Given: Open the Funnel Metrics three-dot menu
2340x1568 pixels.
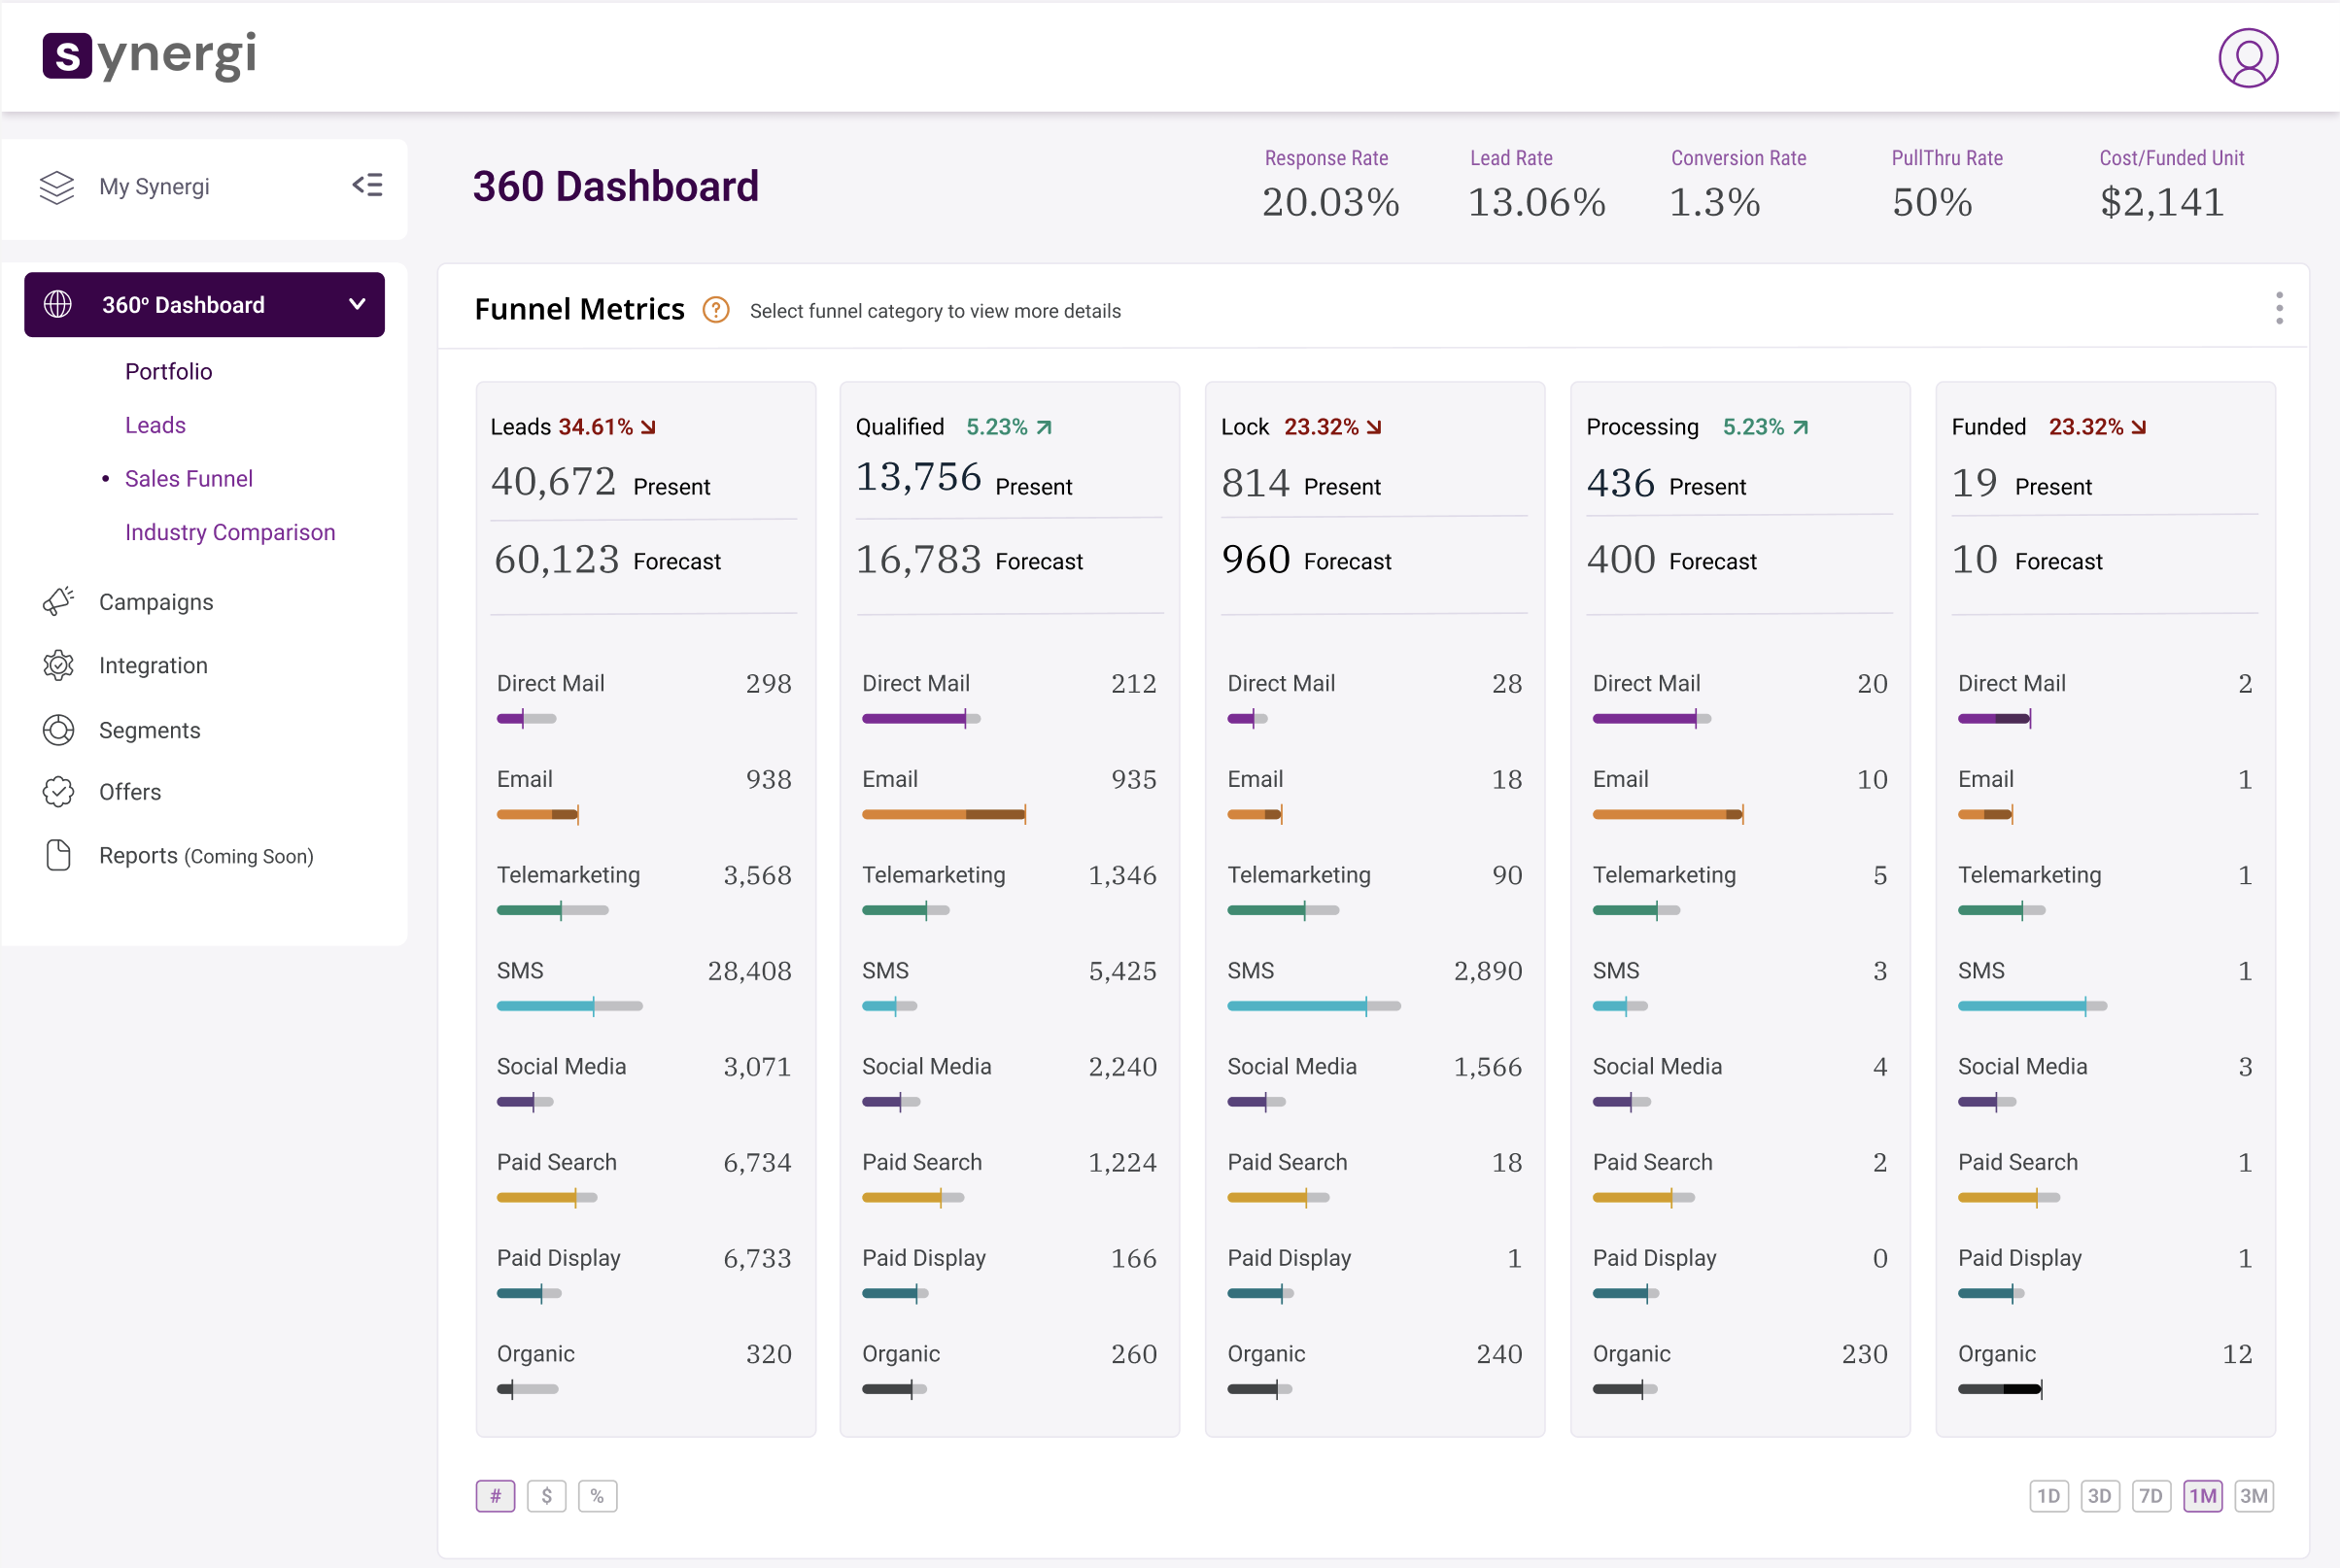Looking at the screenshot, I should click(2279, 308).
